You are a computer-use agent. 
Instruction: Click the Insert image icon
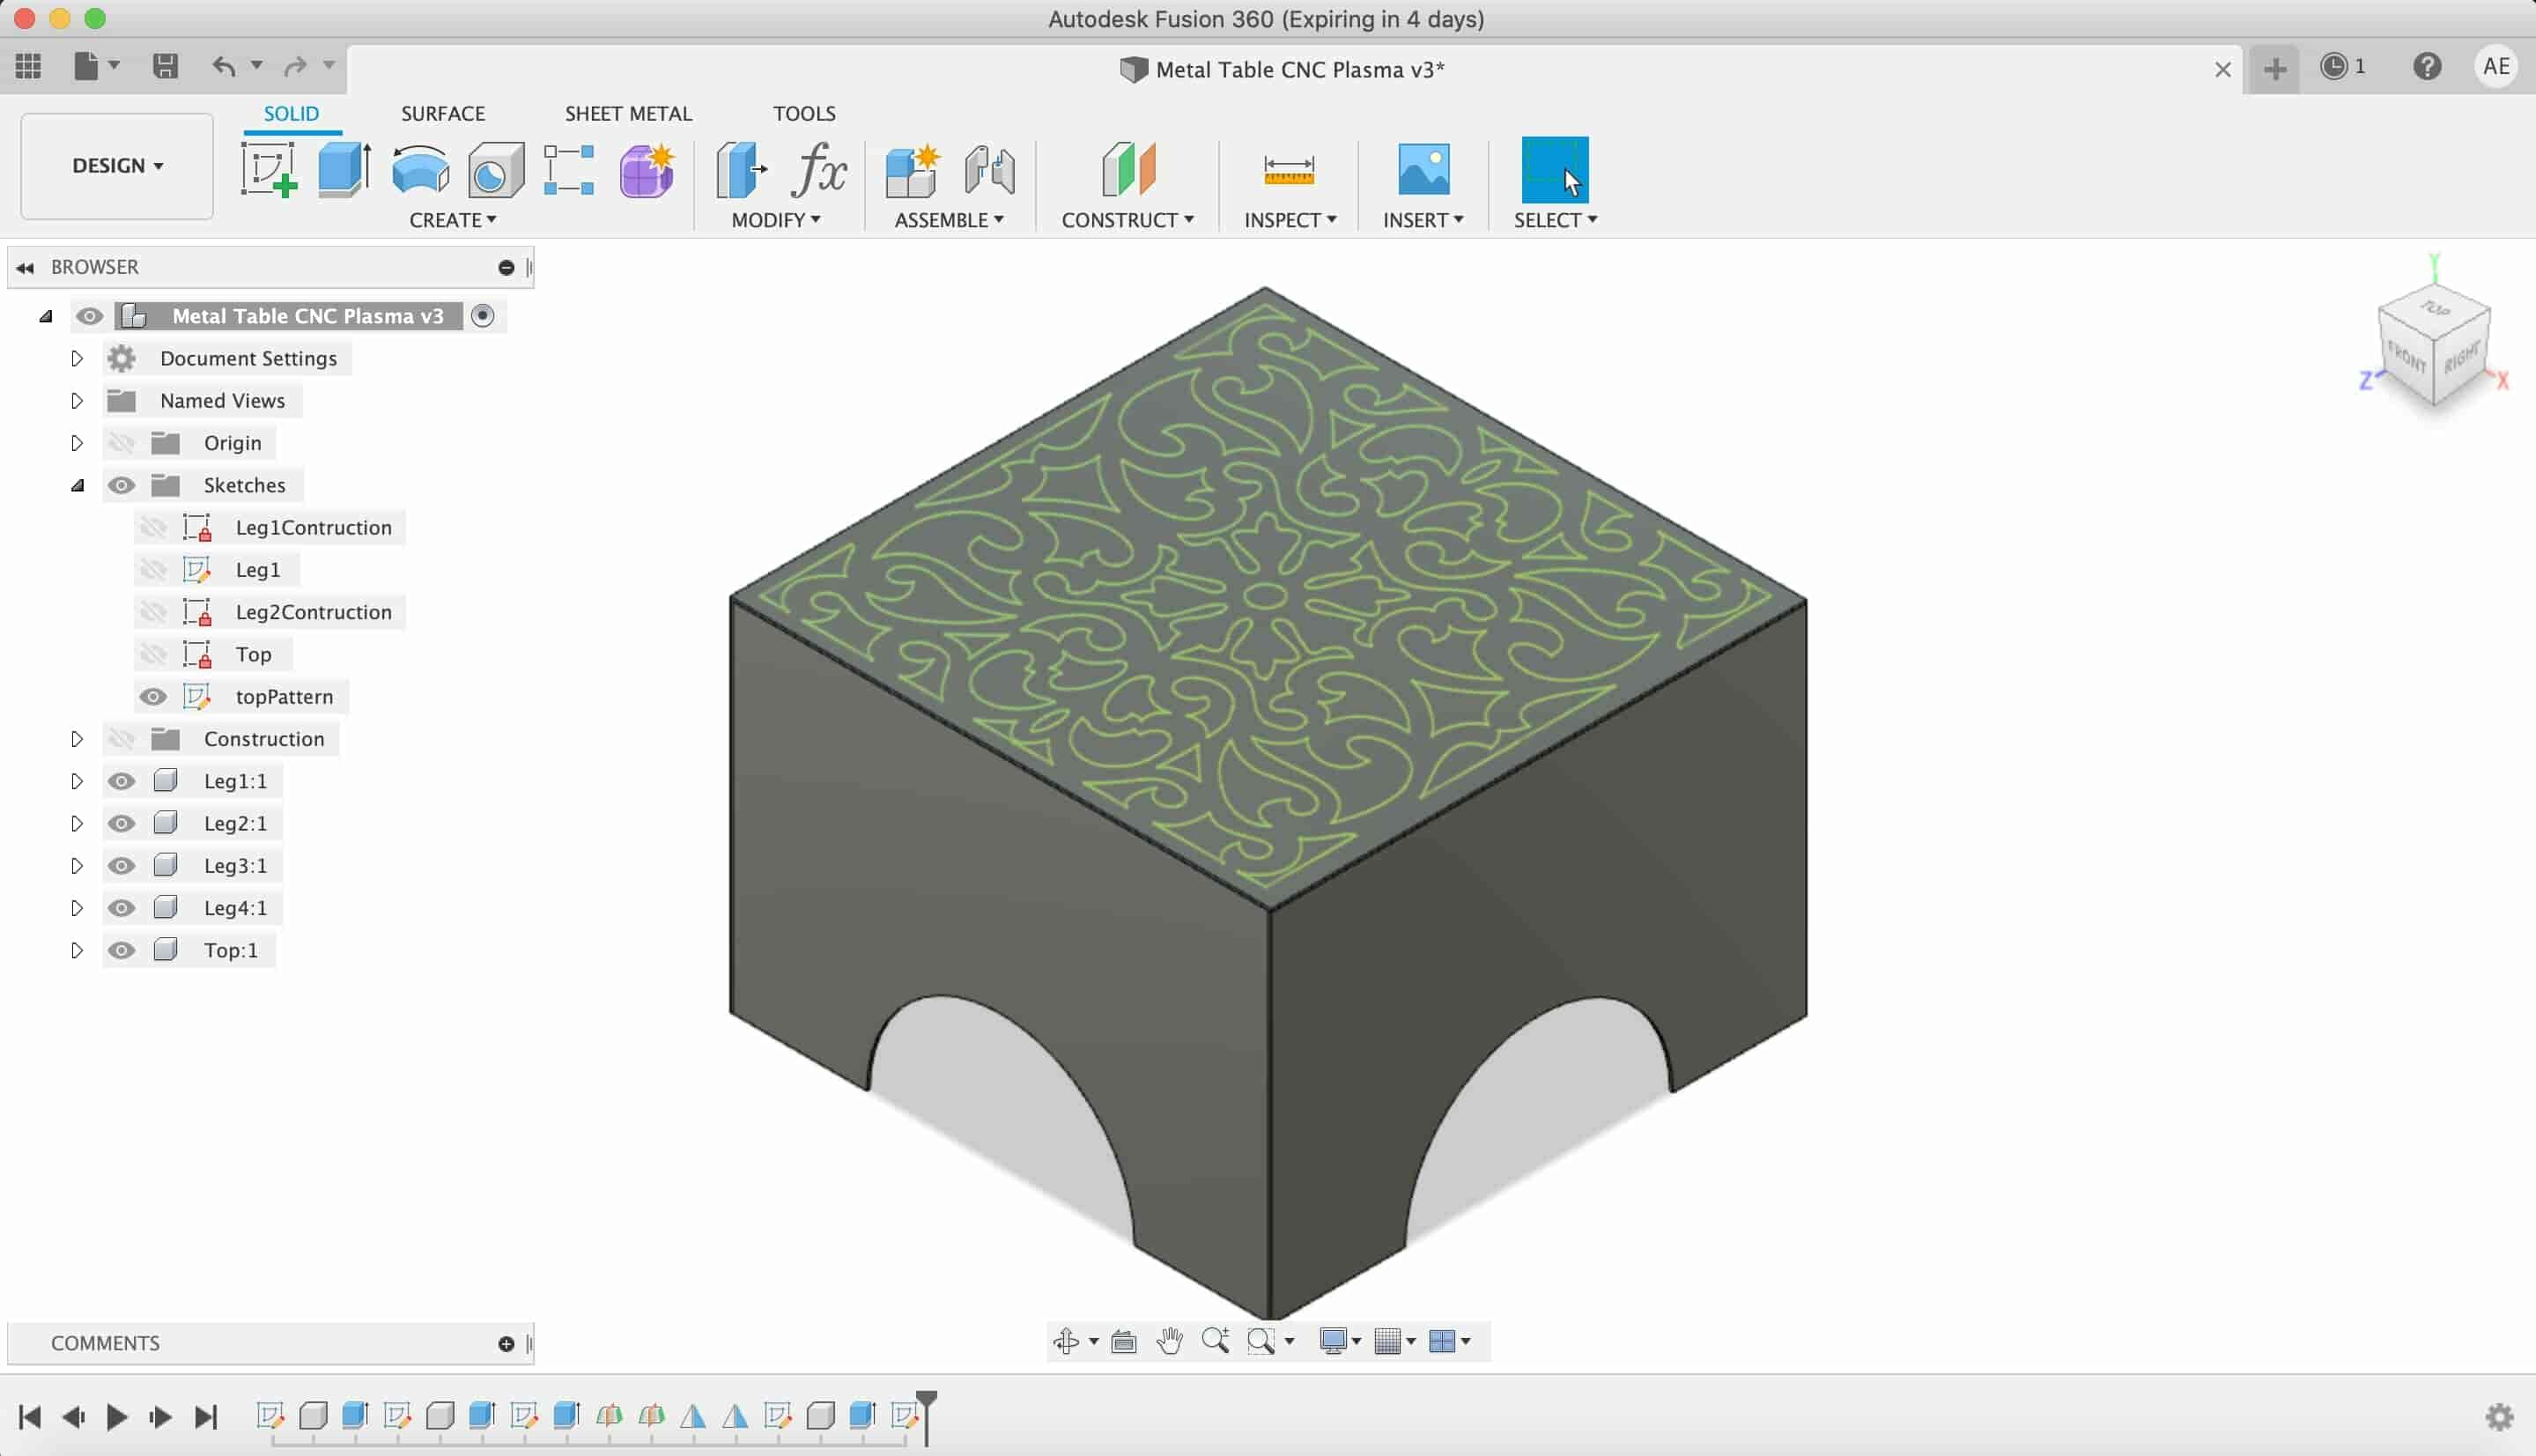tap(1423, 169)
